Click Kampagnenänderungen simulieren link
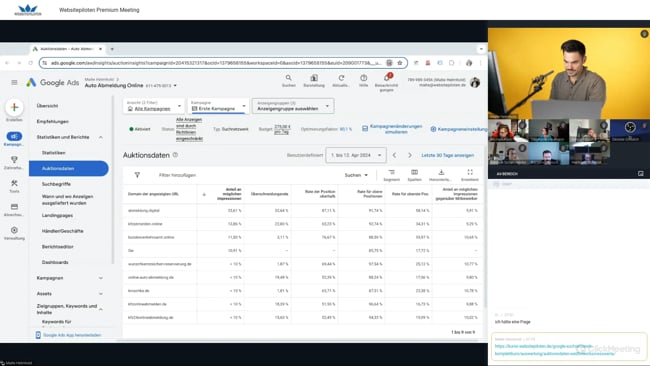 point(392,129)
